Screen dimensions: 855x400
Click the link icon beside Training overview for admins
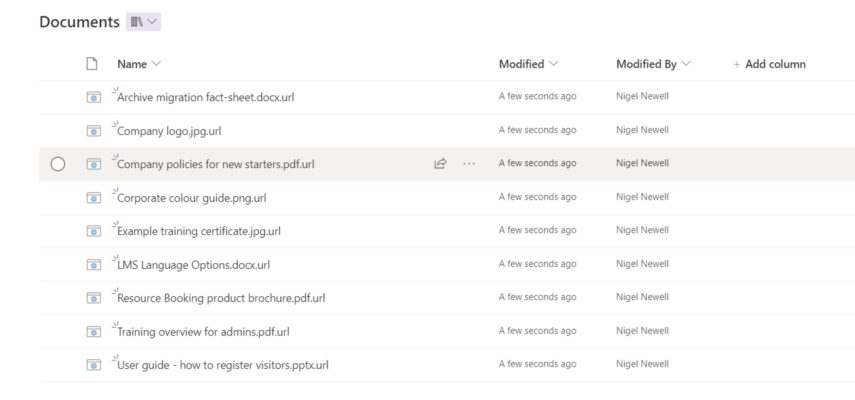point(94,331)
